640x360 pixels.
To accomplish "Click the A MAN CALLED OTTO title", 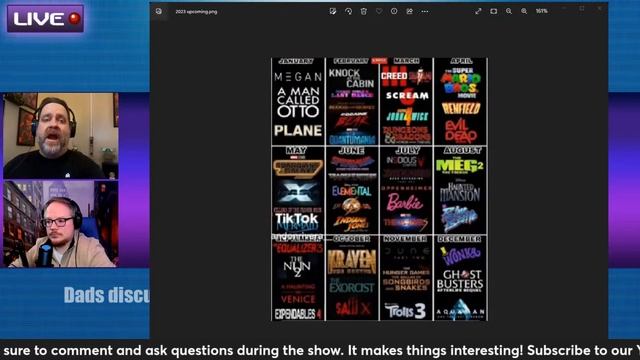I will (x=298, y=102).
